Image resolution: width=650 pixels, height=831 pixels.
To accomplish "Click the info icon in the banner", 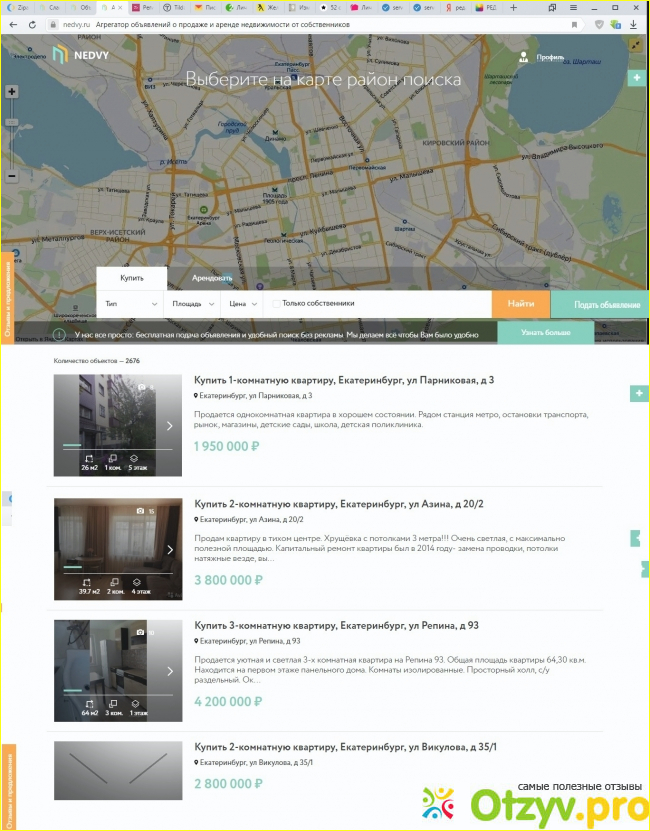I will pos(60,334).
